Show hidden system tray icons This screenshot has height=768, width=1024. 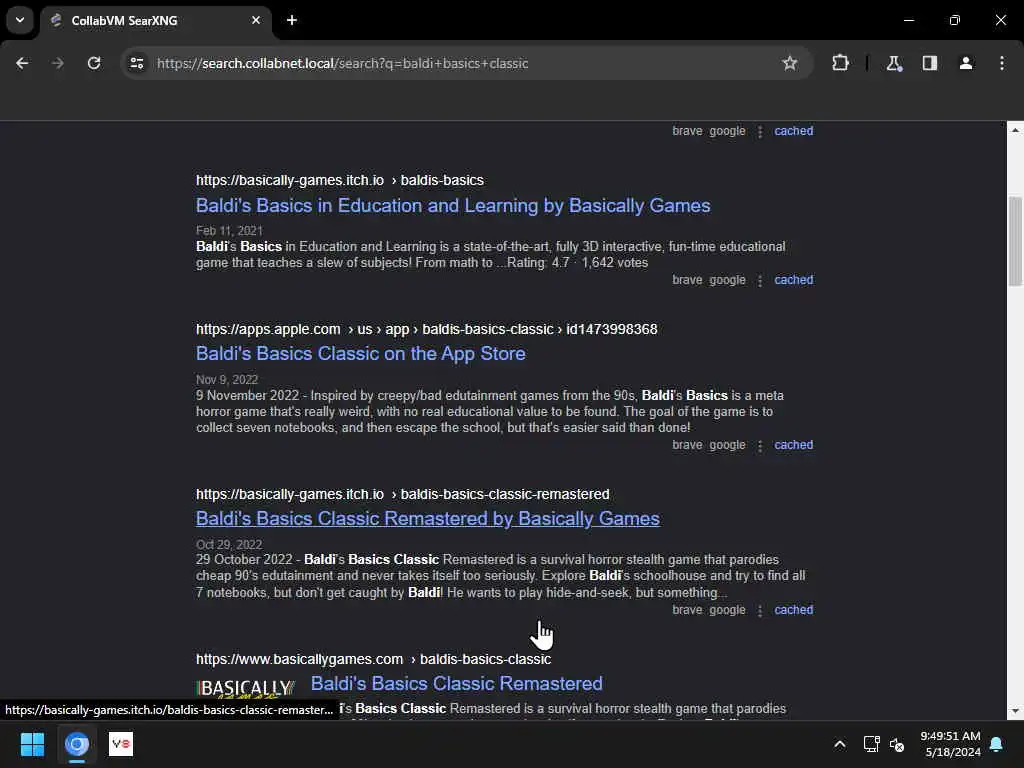click(x=840, y=744)
